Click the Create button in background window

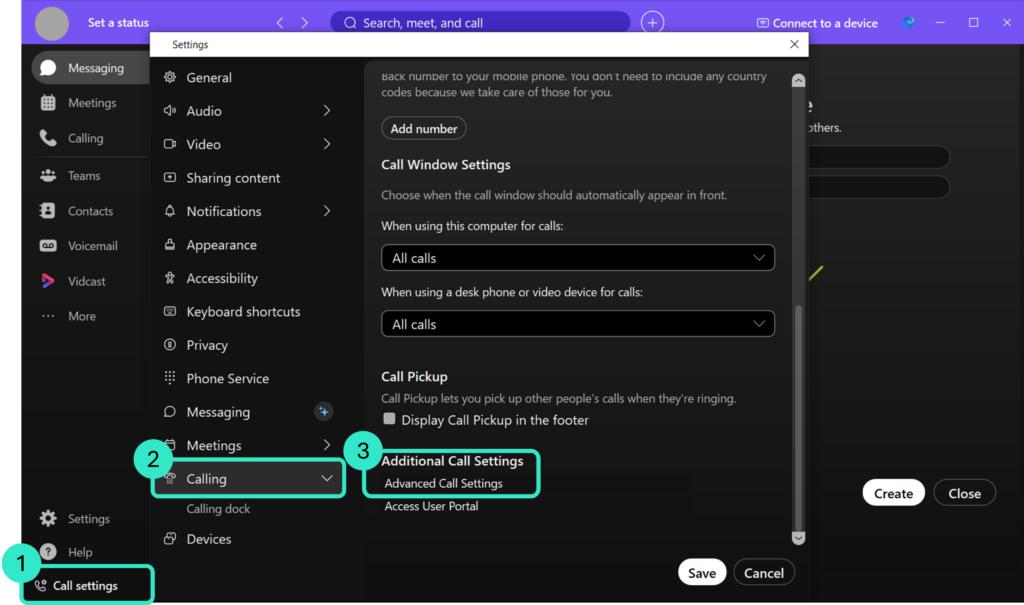893,493
